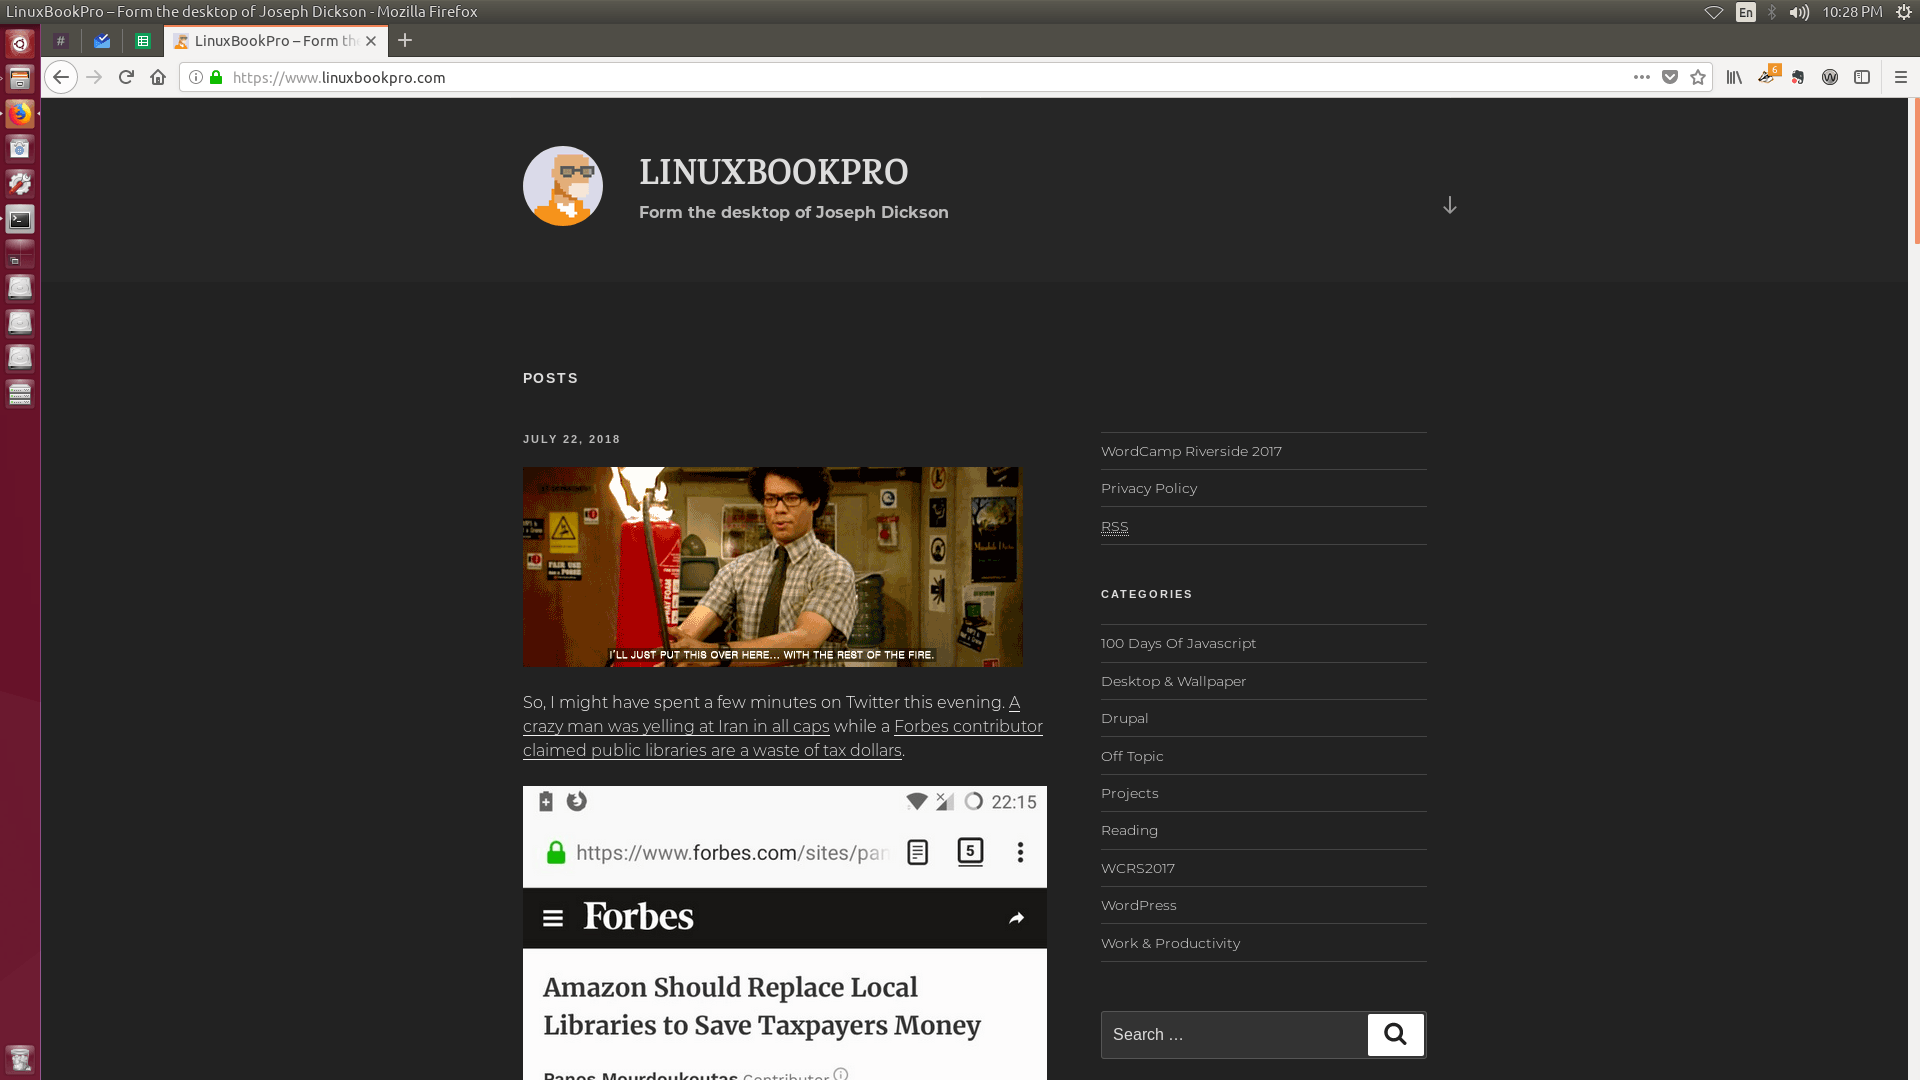Click the scroll-down arrow in the header
This screenshot has height=1080, width=1920.
click(1450, 205)
